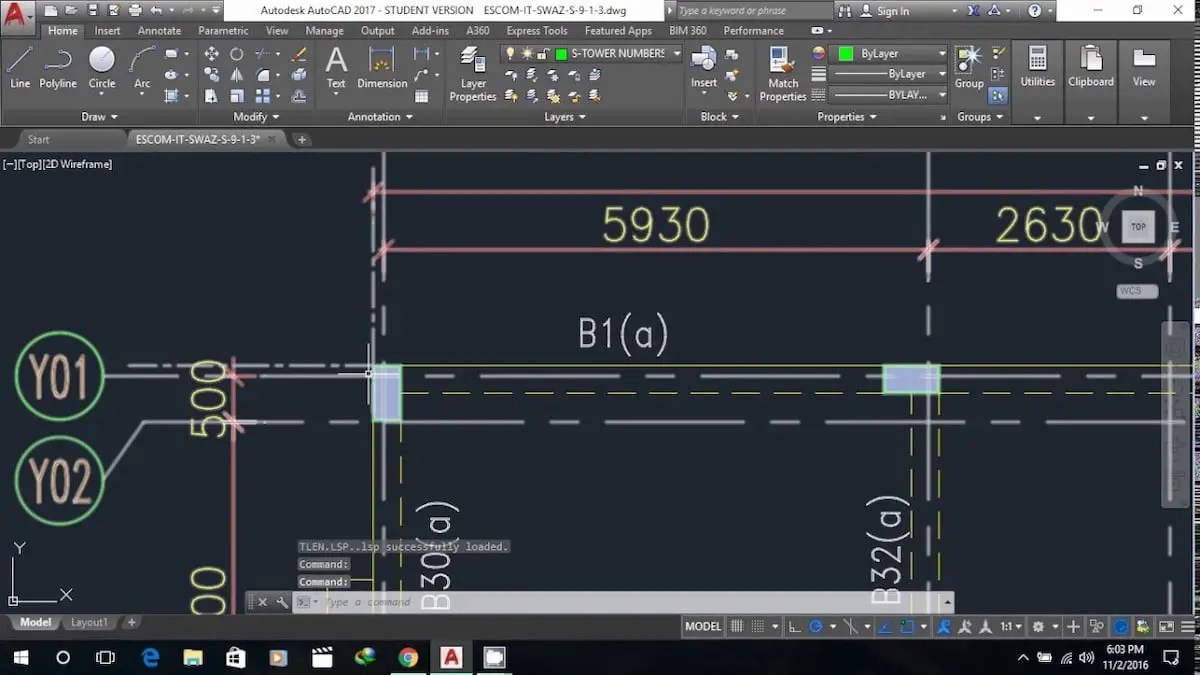Switch to the Annotate ribbon tab

pyautogui.click(x=159, y=30)
